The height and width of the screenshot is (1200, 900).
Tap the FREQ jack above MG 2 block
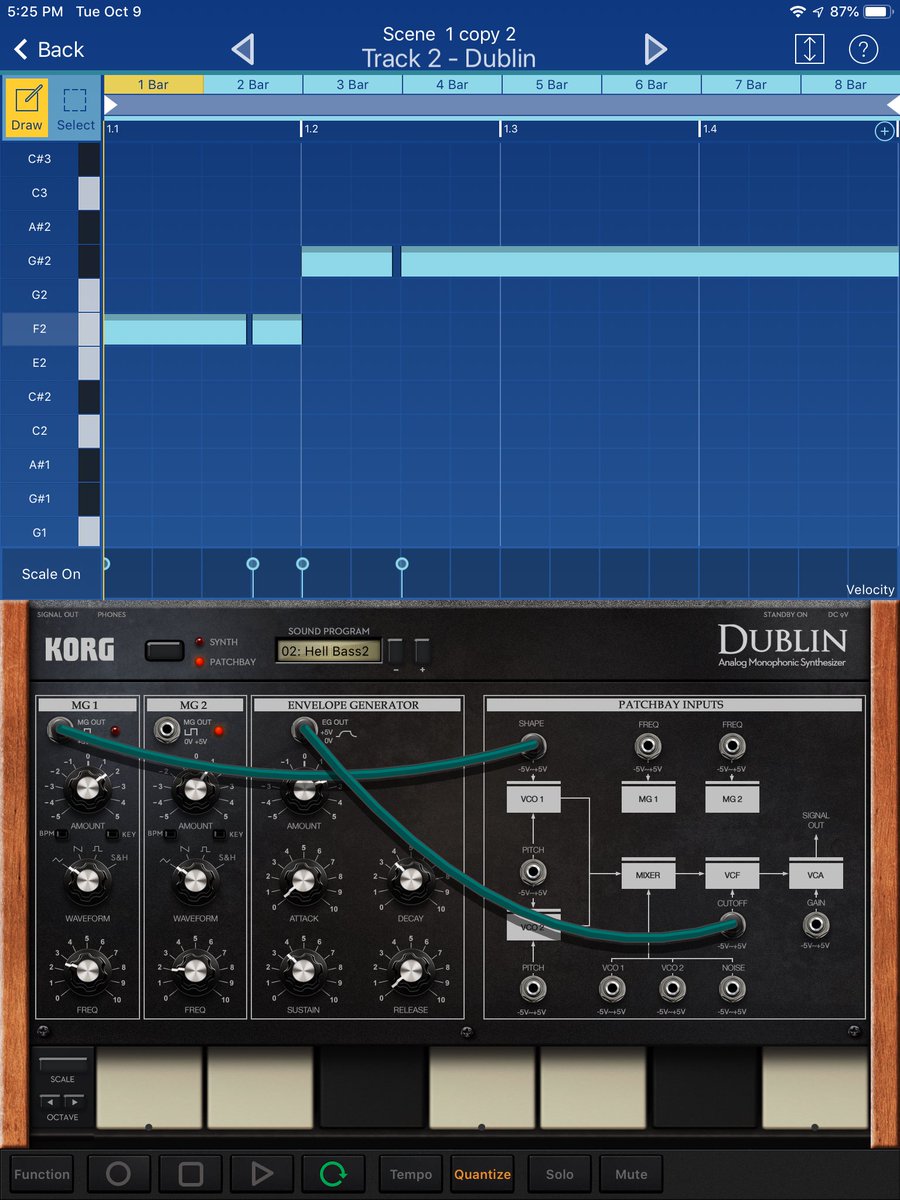point(732,745)
